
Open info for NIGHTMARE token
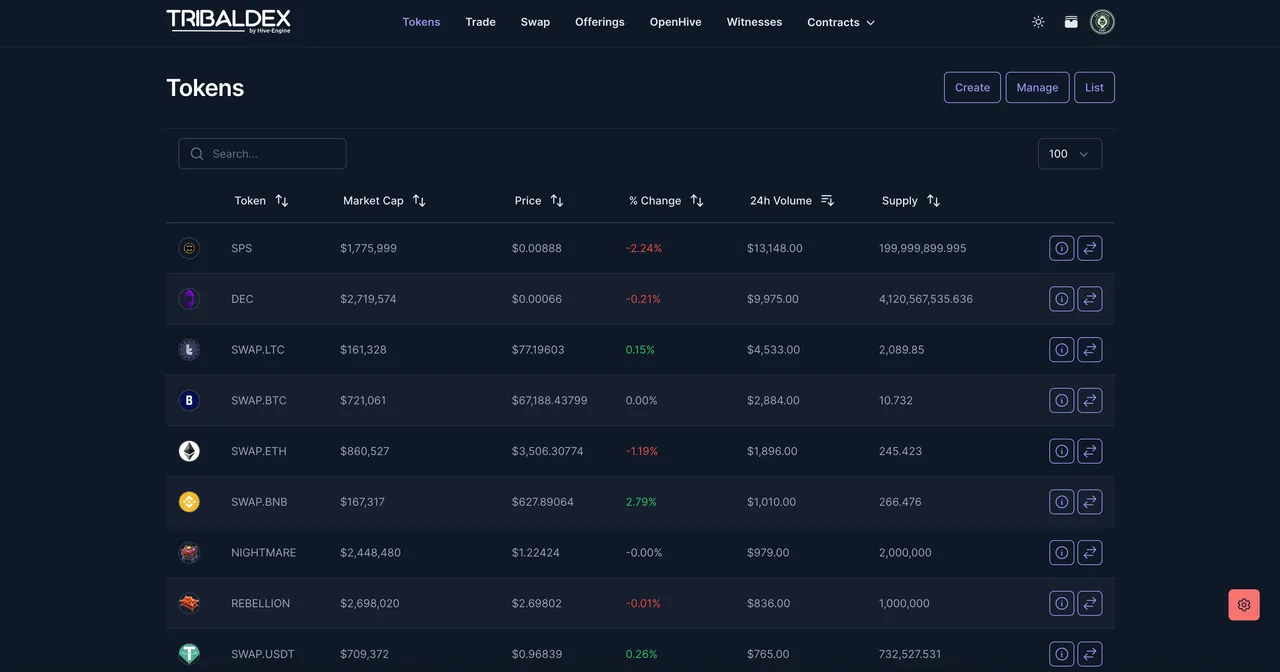pyautogui.click(x=1062, y=552)
